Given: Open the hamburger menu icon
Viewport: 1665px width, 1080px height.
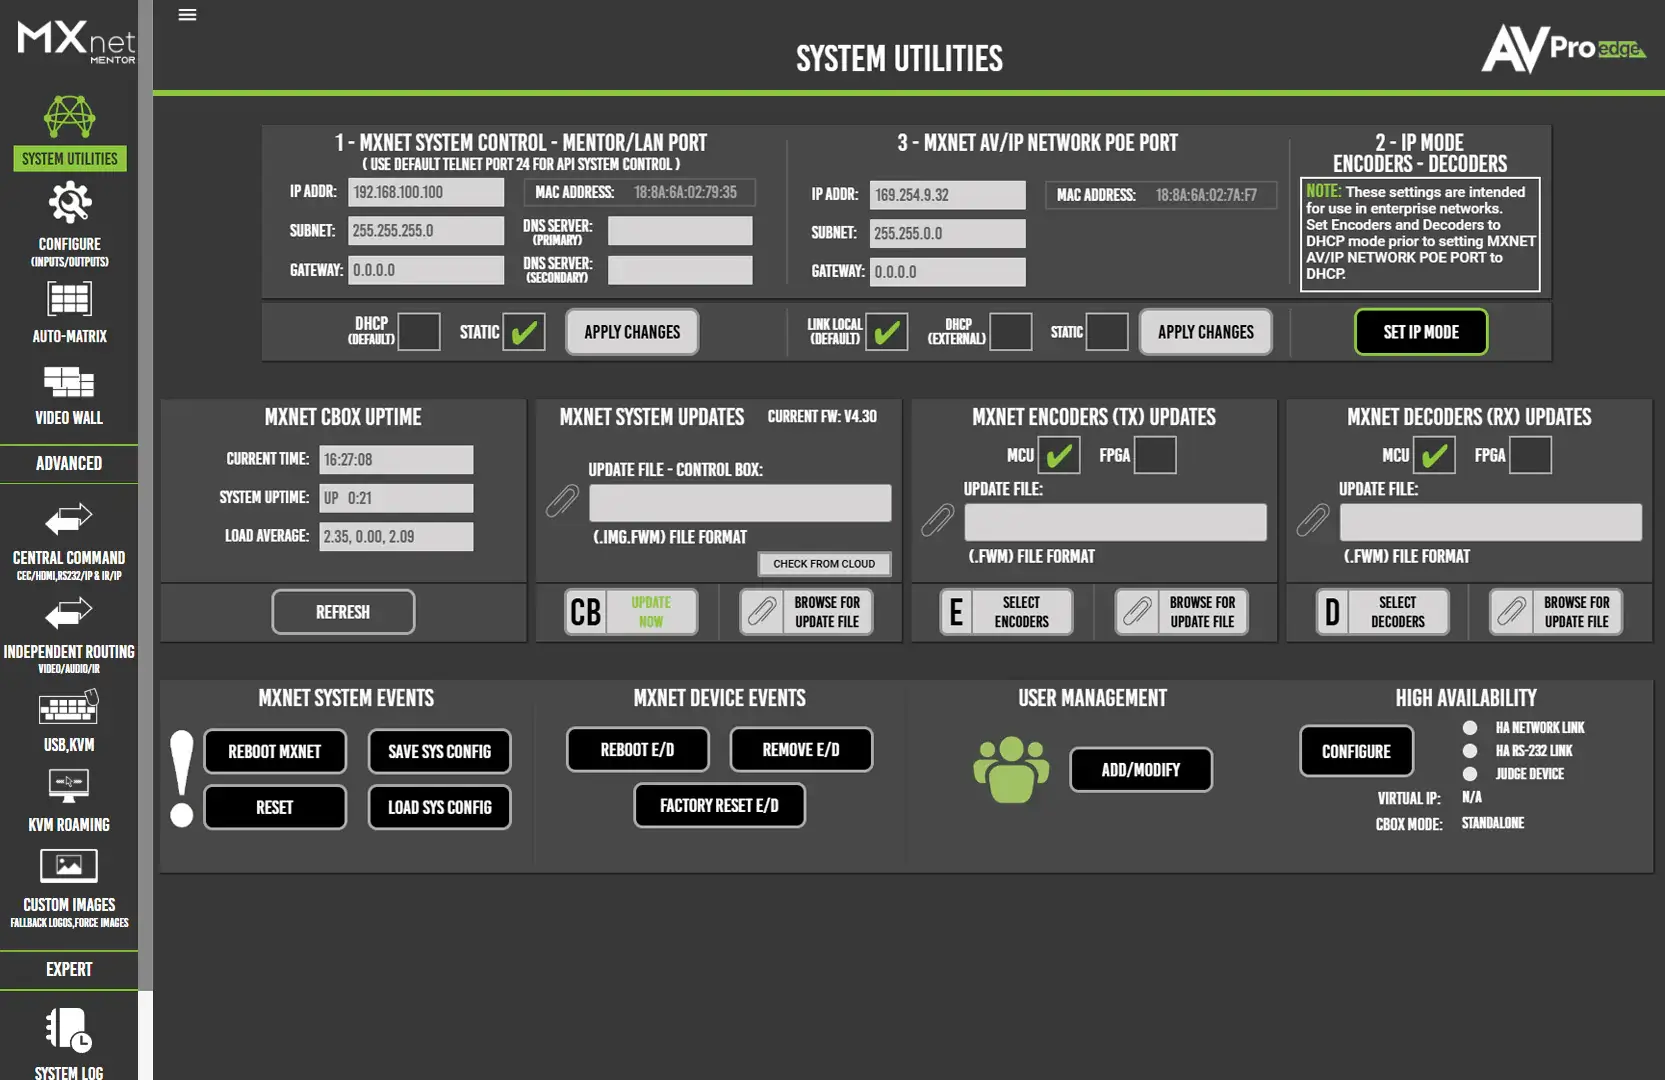Looking at the screenshot, I should 187,15.
